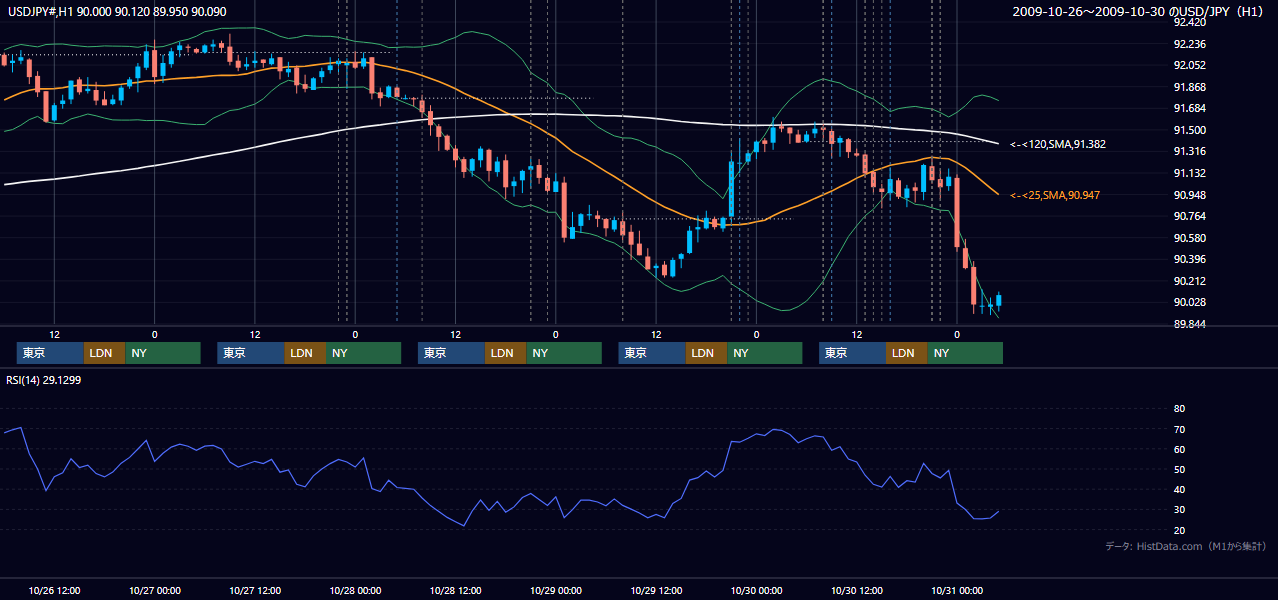Select the 25 SMA 90.947 label
The image size is (1278, 600).
point(1055,195)
